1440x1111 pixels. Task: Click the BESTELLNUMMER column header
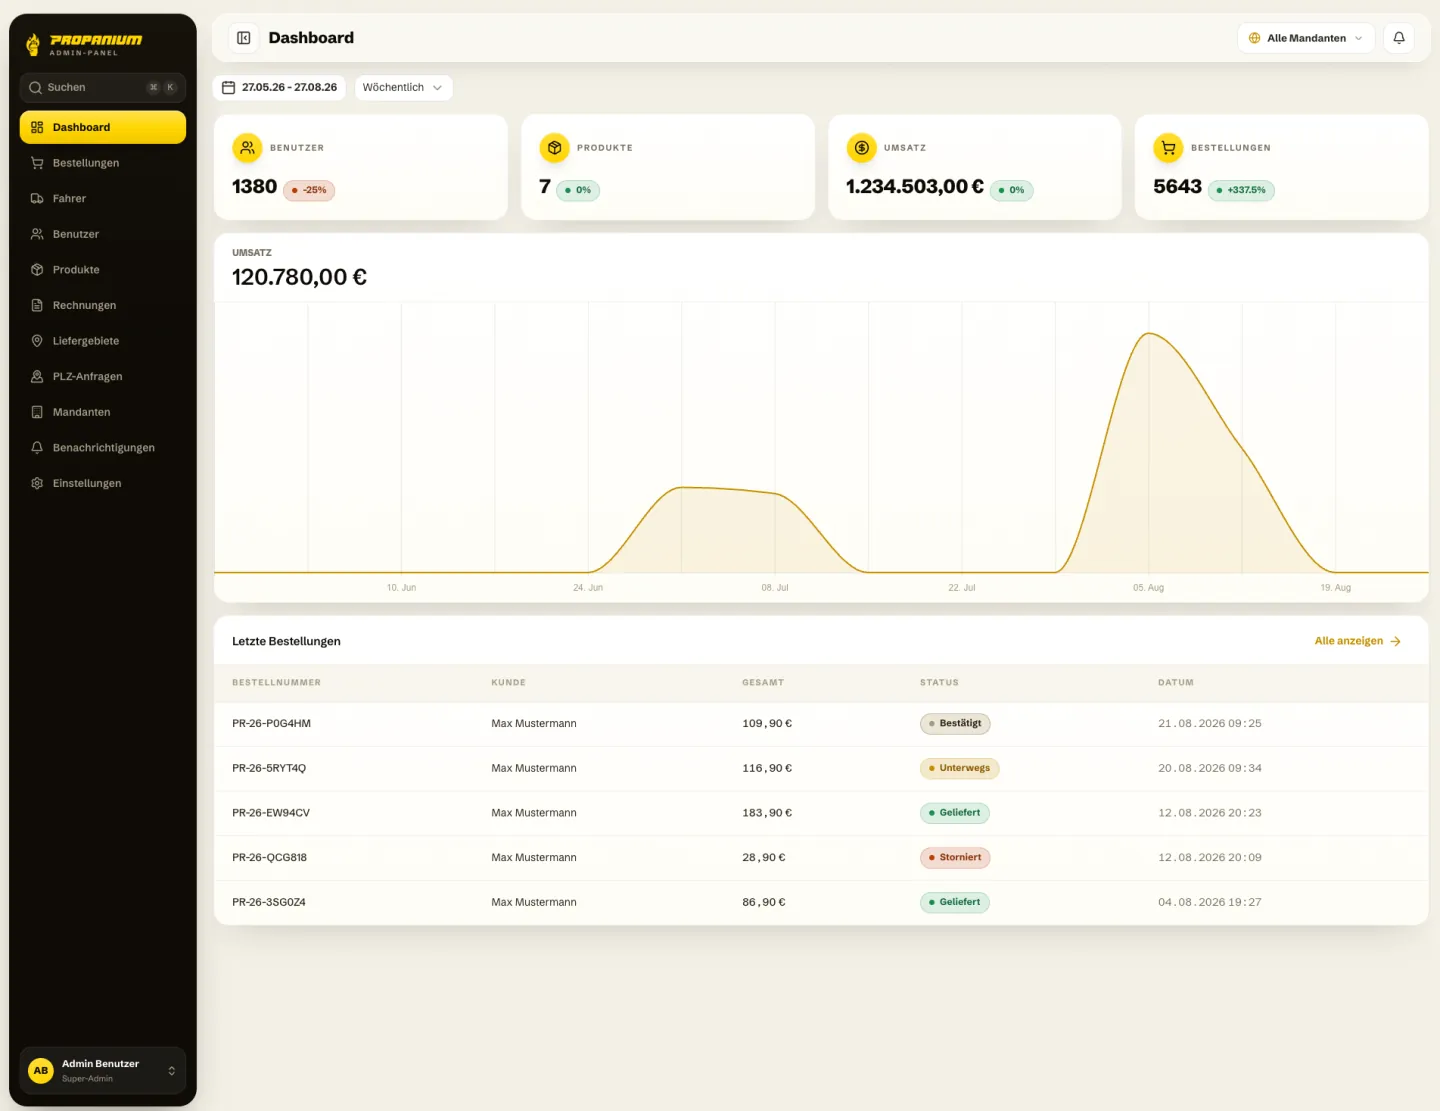pyautogui.click(x=276, y=683)
